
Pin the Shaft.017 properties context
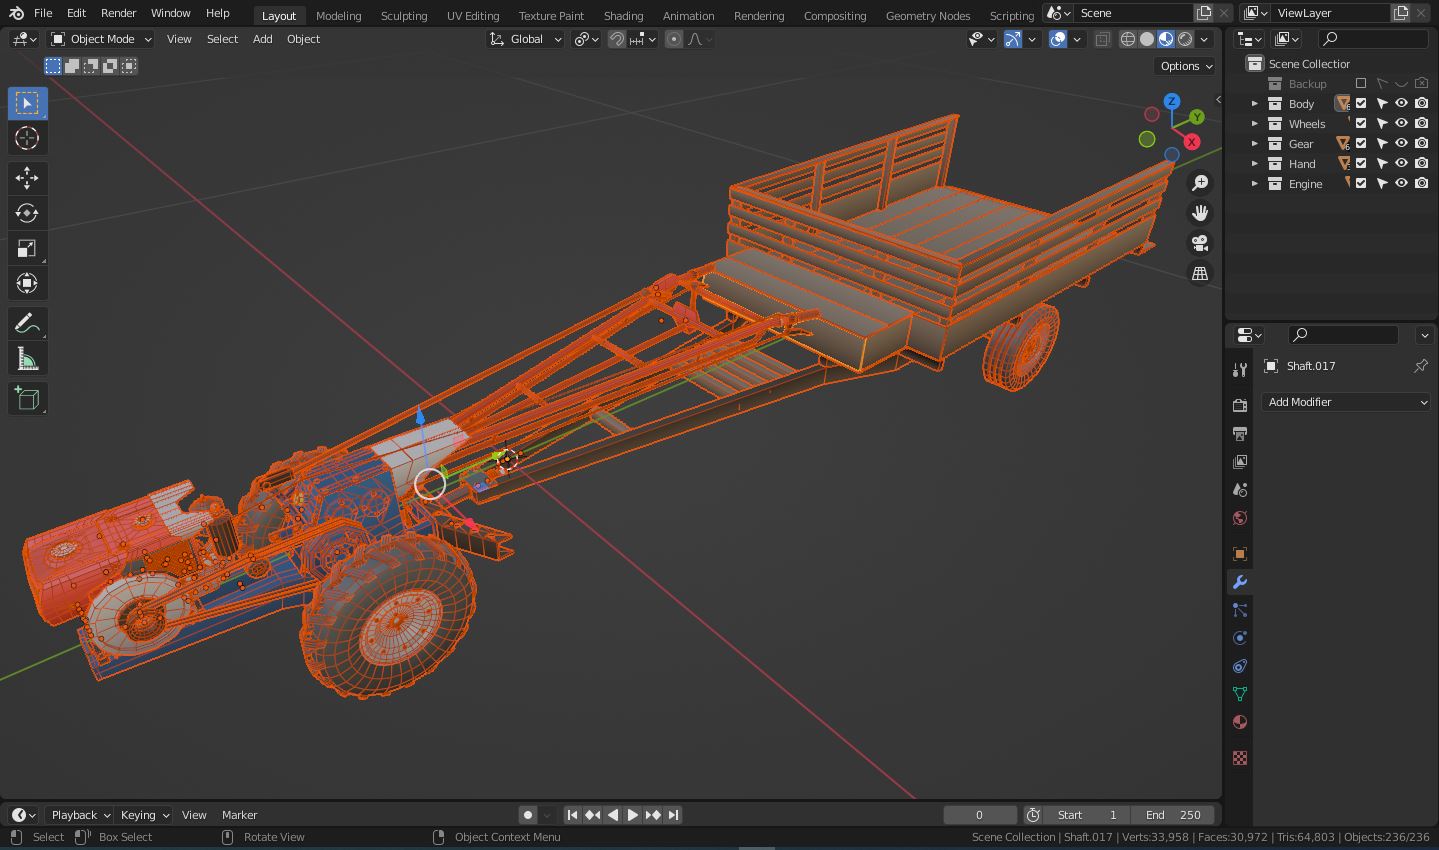1420,366
